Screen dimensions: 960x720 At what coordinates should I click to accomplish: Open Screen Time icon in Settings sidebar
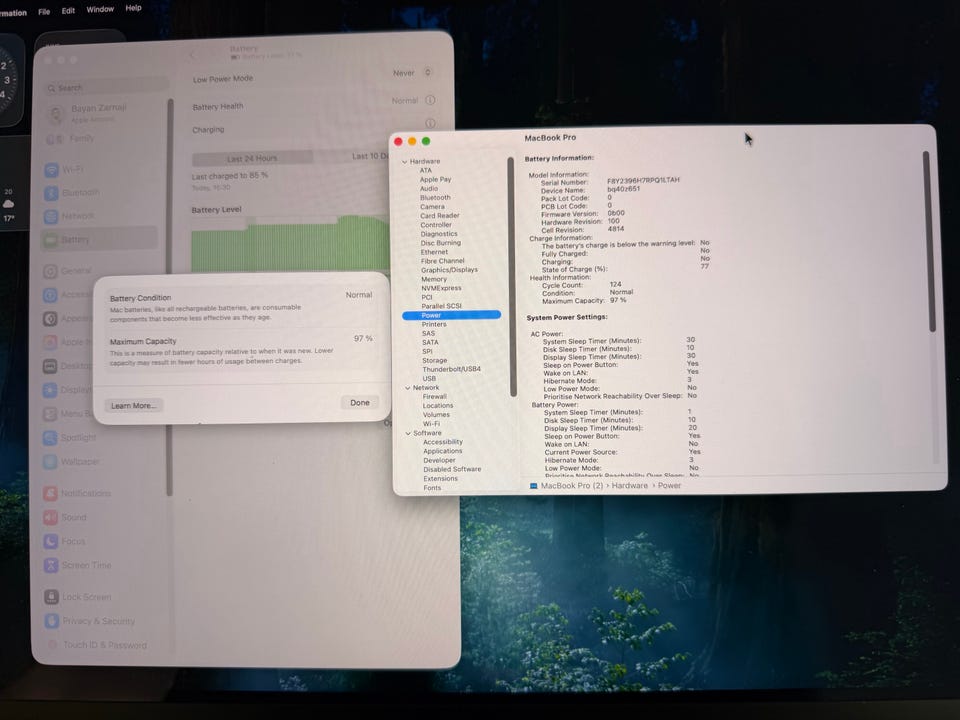click(x=51, y=565)
